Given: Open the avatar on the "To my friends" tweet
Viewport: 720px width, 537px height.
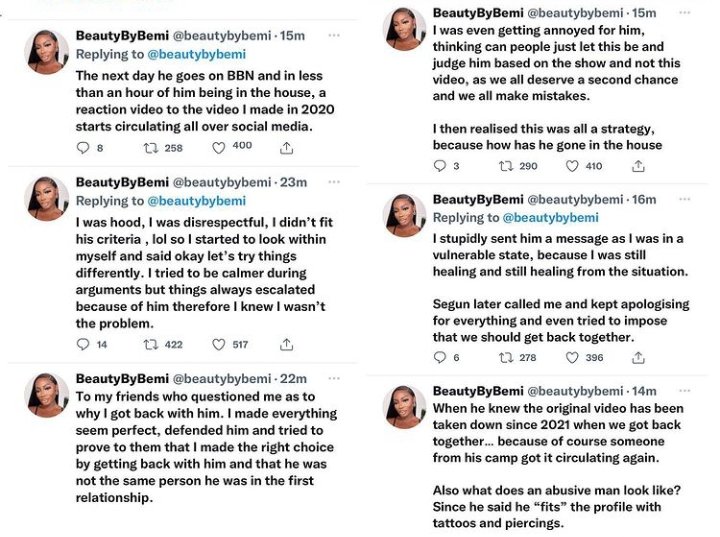Looking at the screenshot, I should tap(47, 396).
